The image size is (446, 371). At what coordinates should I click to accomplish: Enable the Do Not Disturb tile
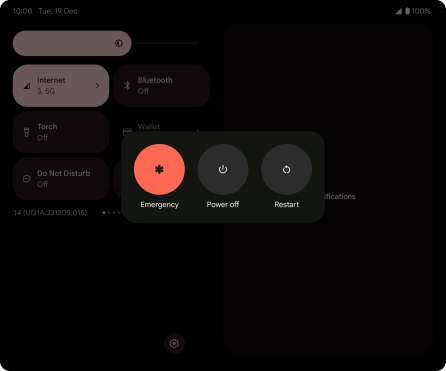pos(61,179)
